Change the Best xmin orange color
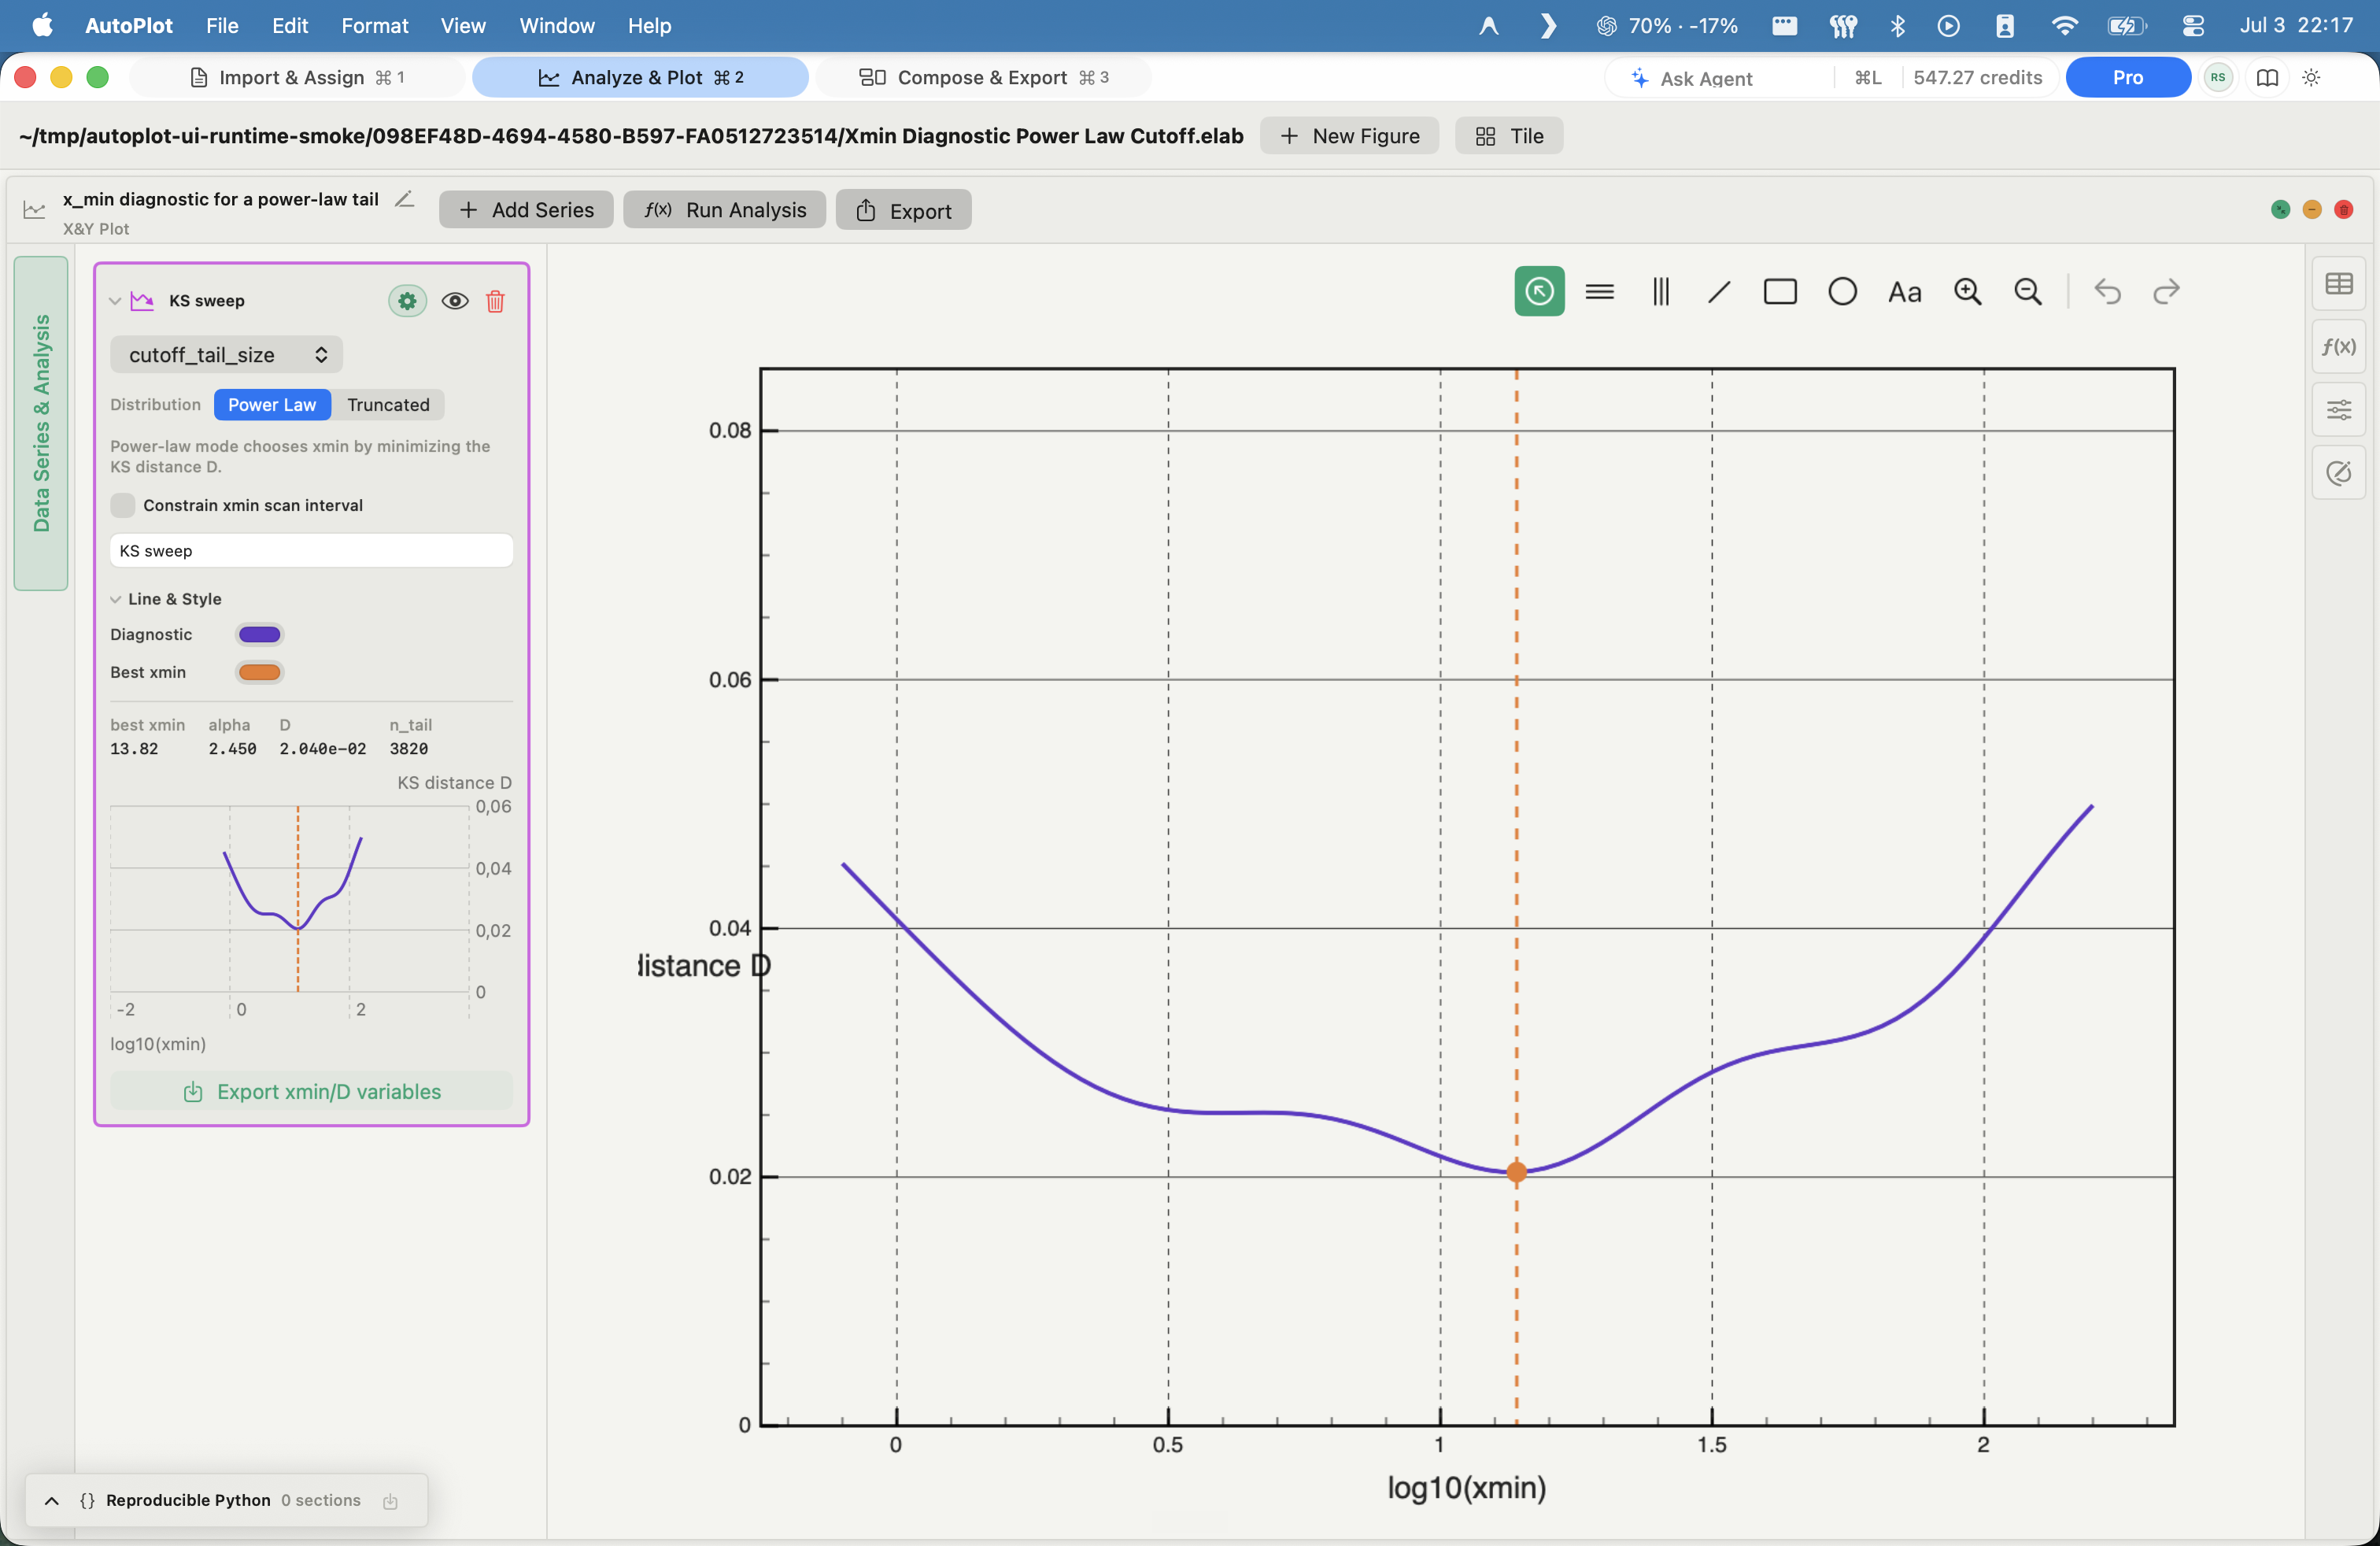The width and height of the screenshot is (2380, 1546). click(259, 672)
